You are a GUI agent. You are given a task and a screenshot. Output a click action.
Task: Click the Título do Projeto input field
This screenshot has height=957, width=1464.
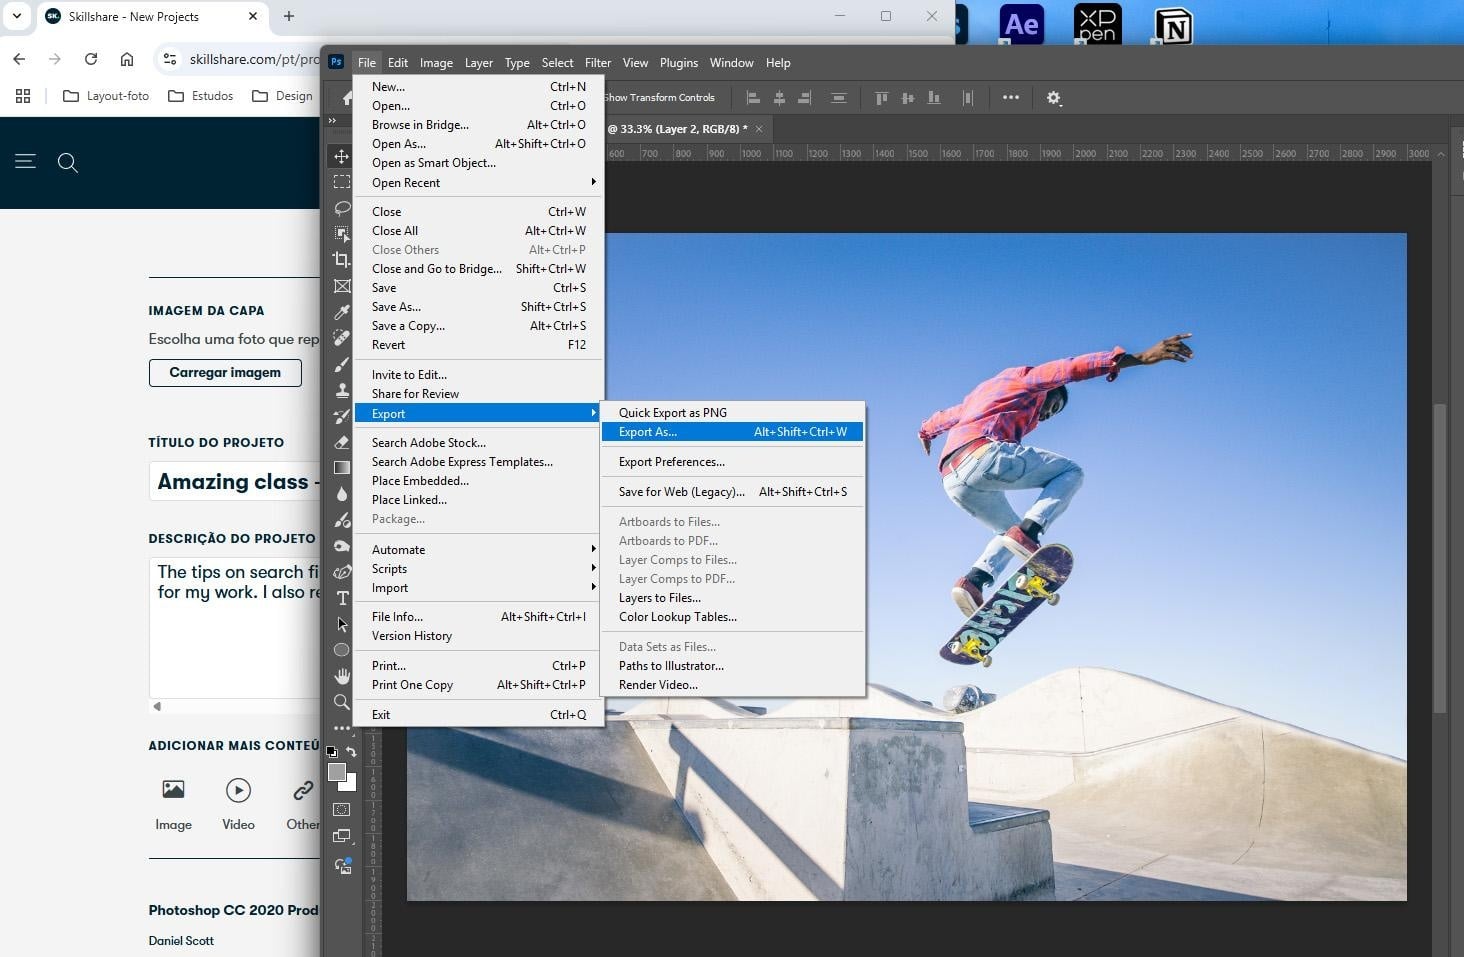coord(235,481)
